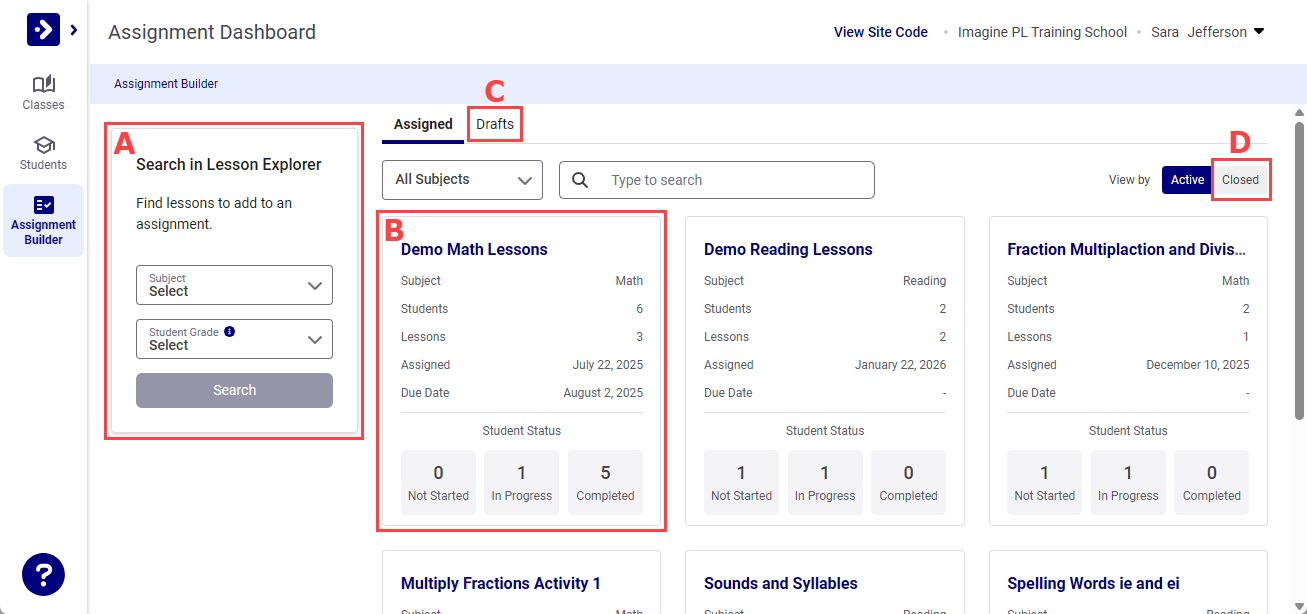Open the Subject select dropdown
The image size is (1307, 614).
(x=234, y=285)
